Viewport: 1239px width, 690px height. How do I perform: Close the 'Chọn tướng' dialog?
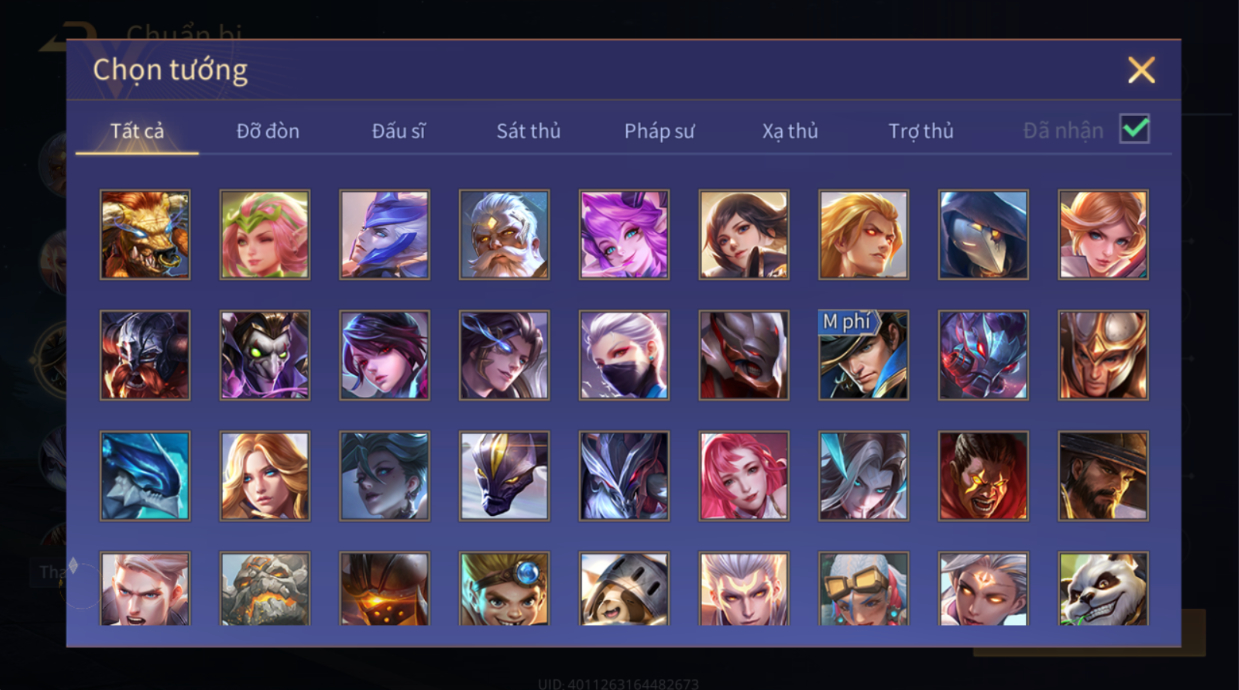1141,70
